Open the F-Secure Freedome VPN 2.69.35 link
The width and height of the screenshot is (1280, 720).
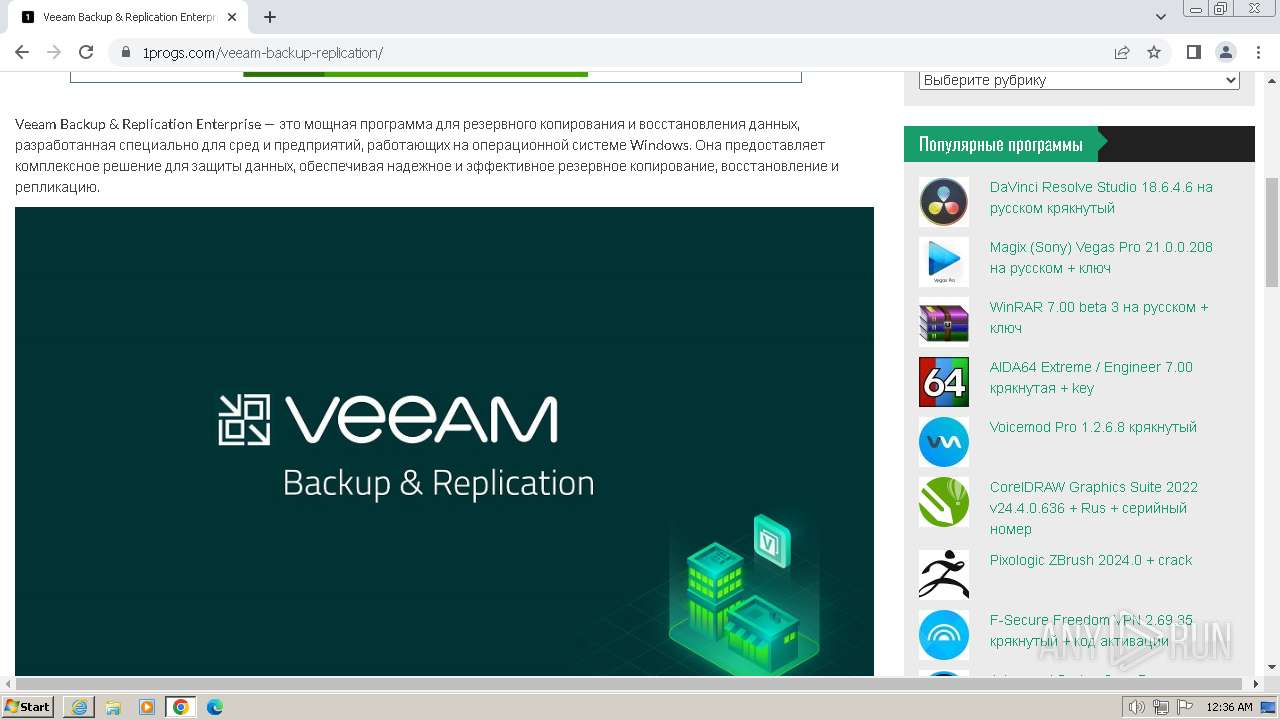tap(1091, 630)
